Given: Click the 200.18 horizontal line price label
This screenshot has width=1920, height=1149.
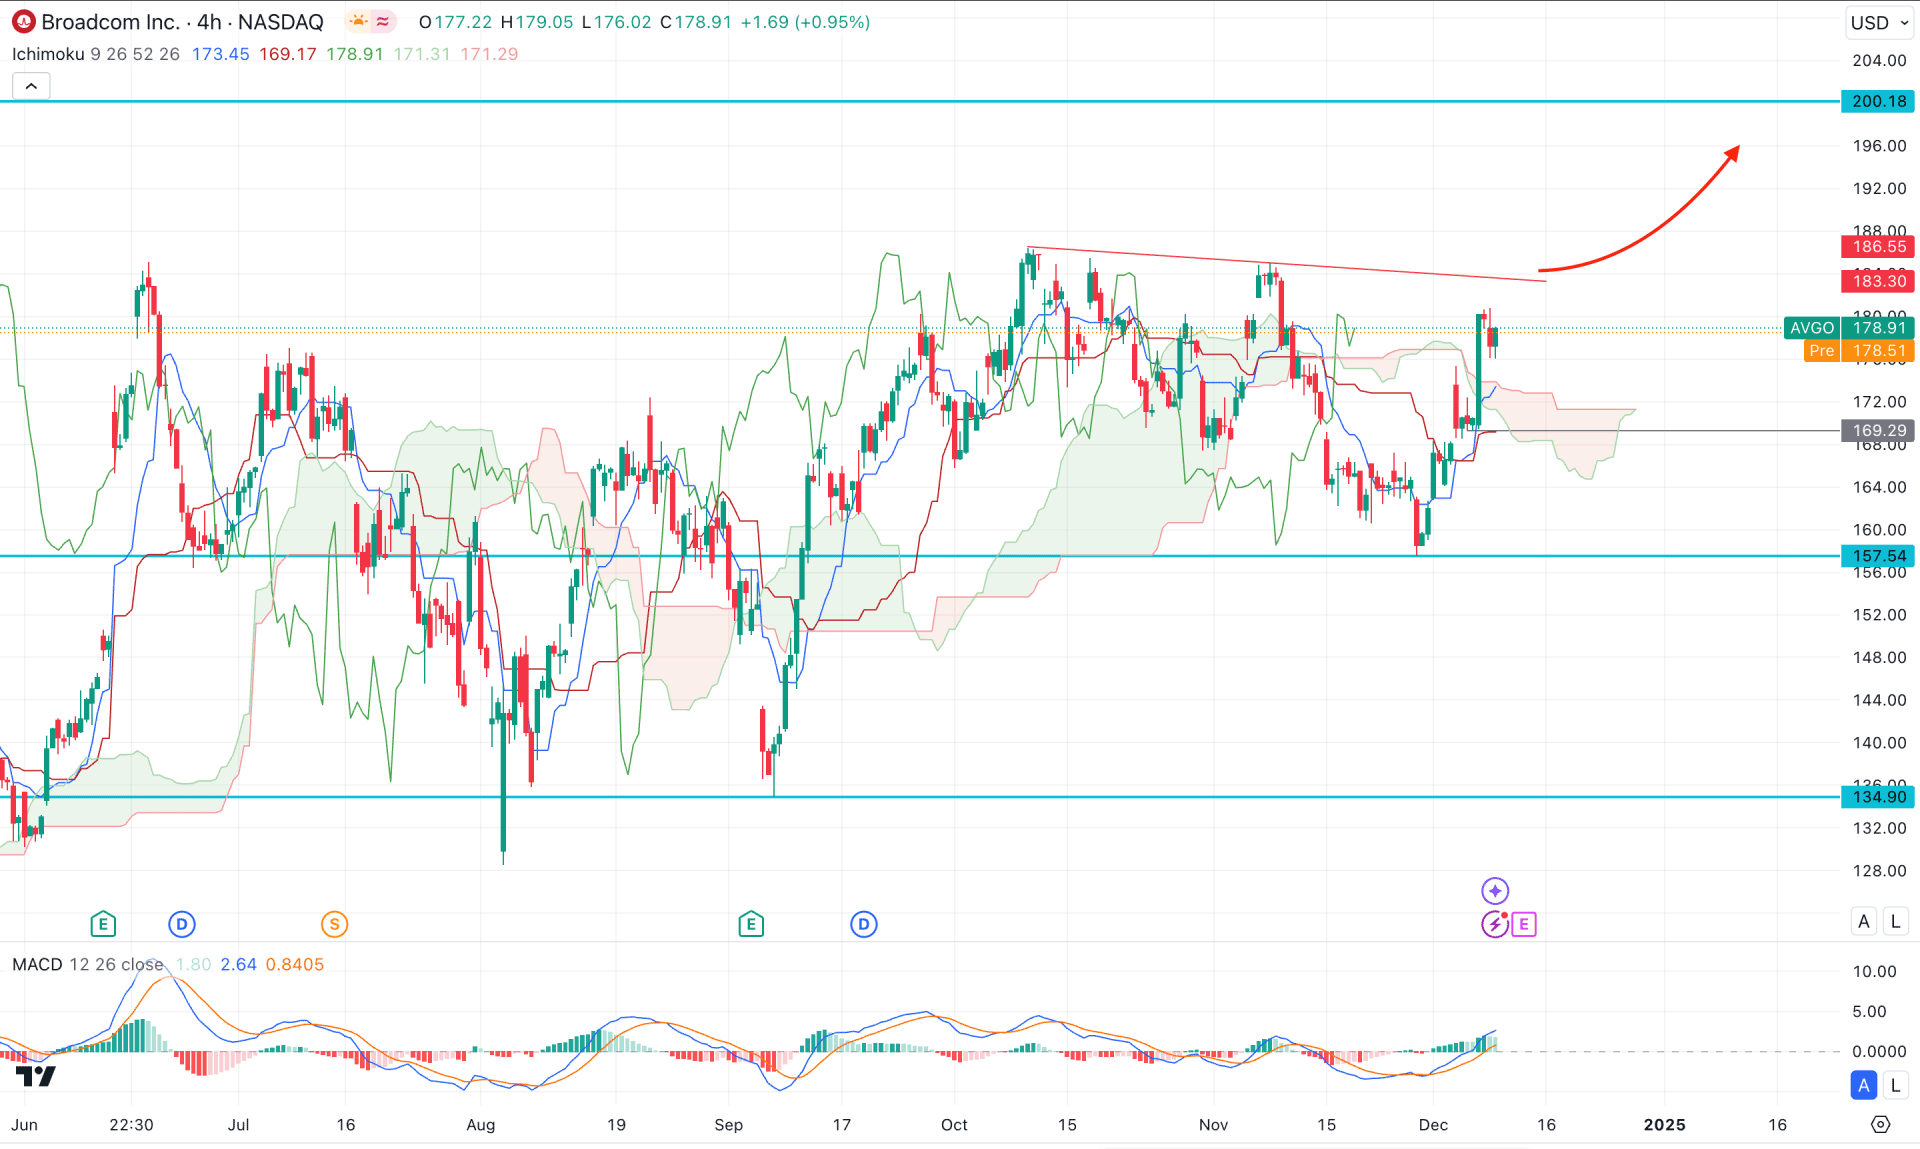Looking at the screenshot, I should click(1878, 101).
